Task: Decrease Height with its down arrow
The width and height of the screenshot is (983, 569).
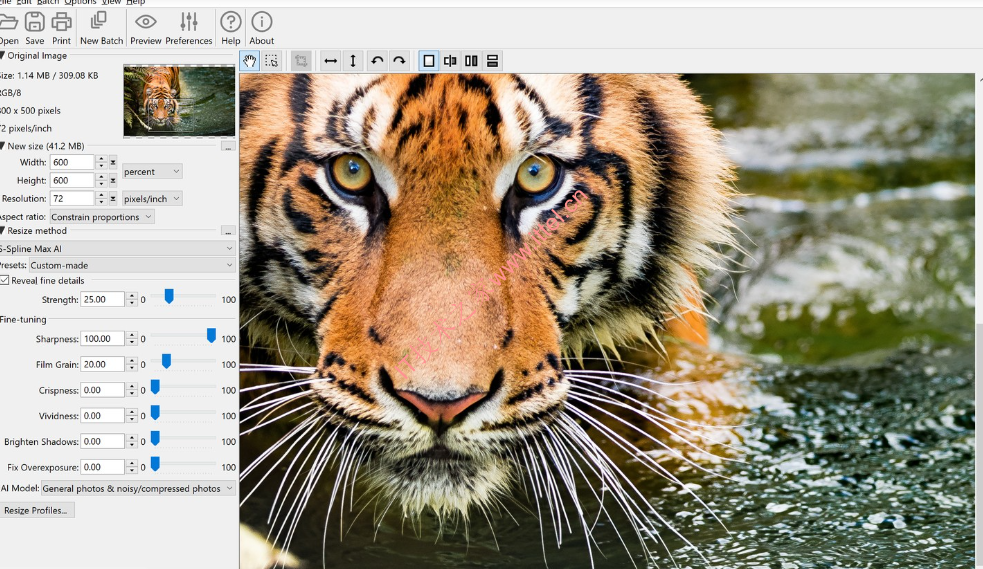Action: [102, 184]
